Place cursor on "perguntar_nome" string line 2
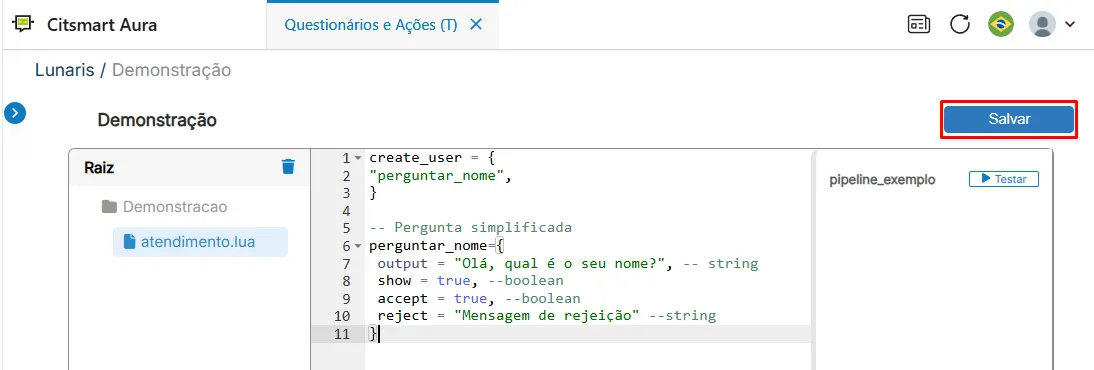This screenshot has width=1094, height=370. coord(436,176)
